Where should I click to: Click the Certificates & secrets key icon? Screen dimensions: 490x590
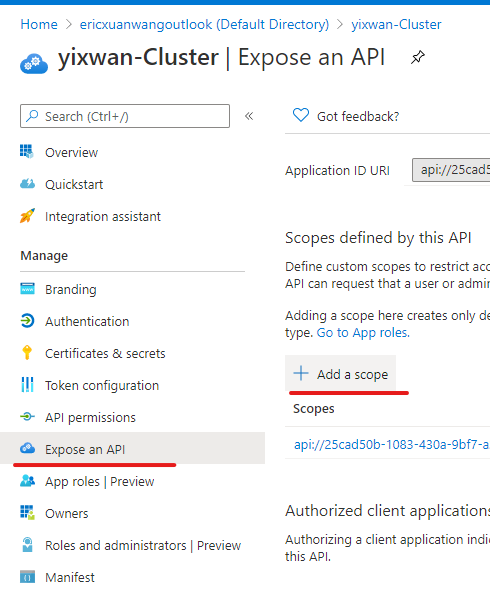[x=27, y=353]
